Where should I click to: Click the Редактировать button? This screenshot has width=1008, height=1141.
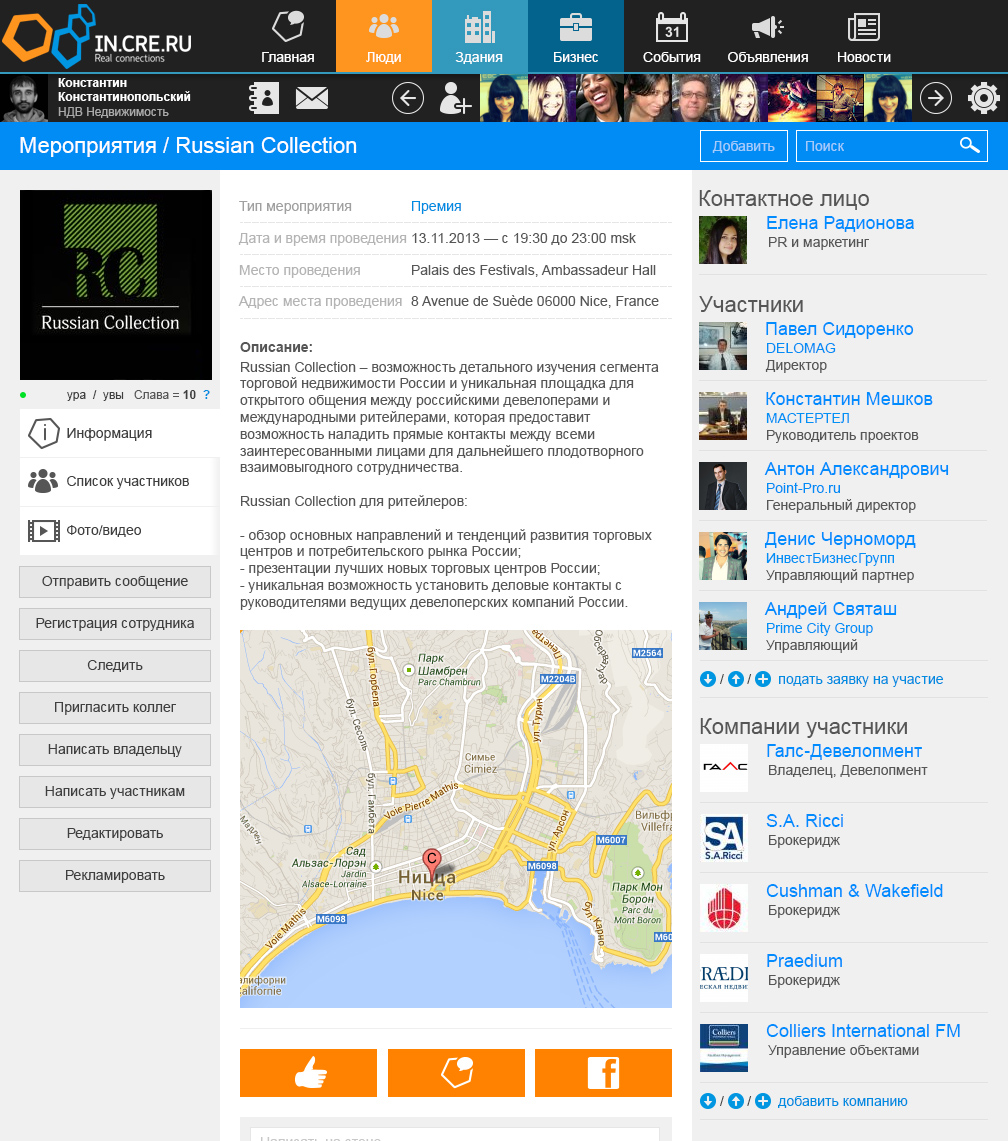(115, 833)
